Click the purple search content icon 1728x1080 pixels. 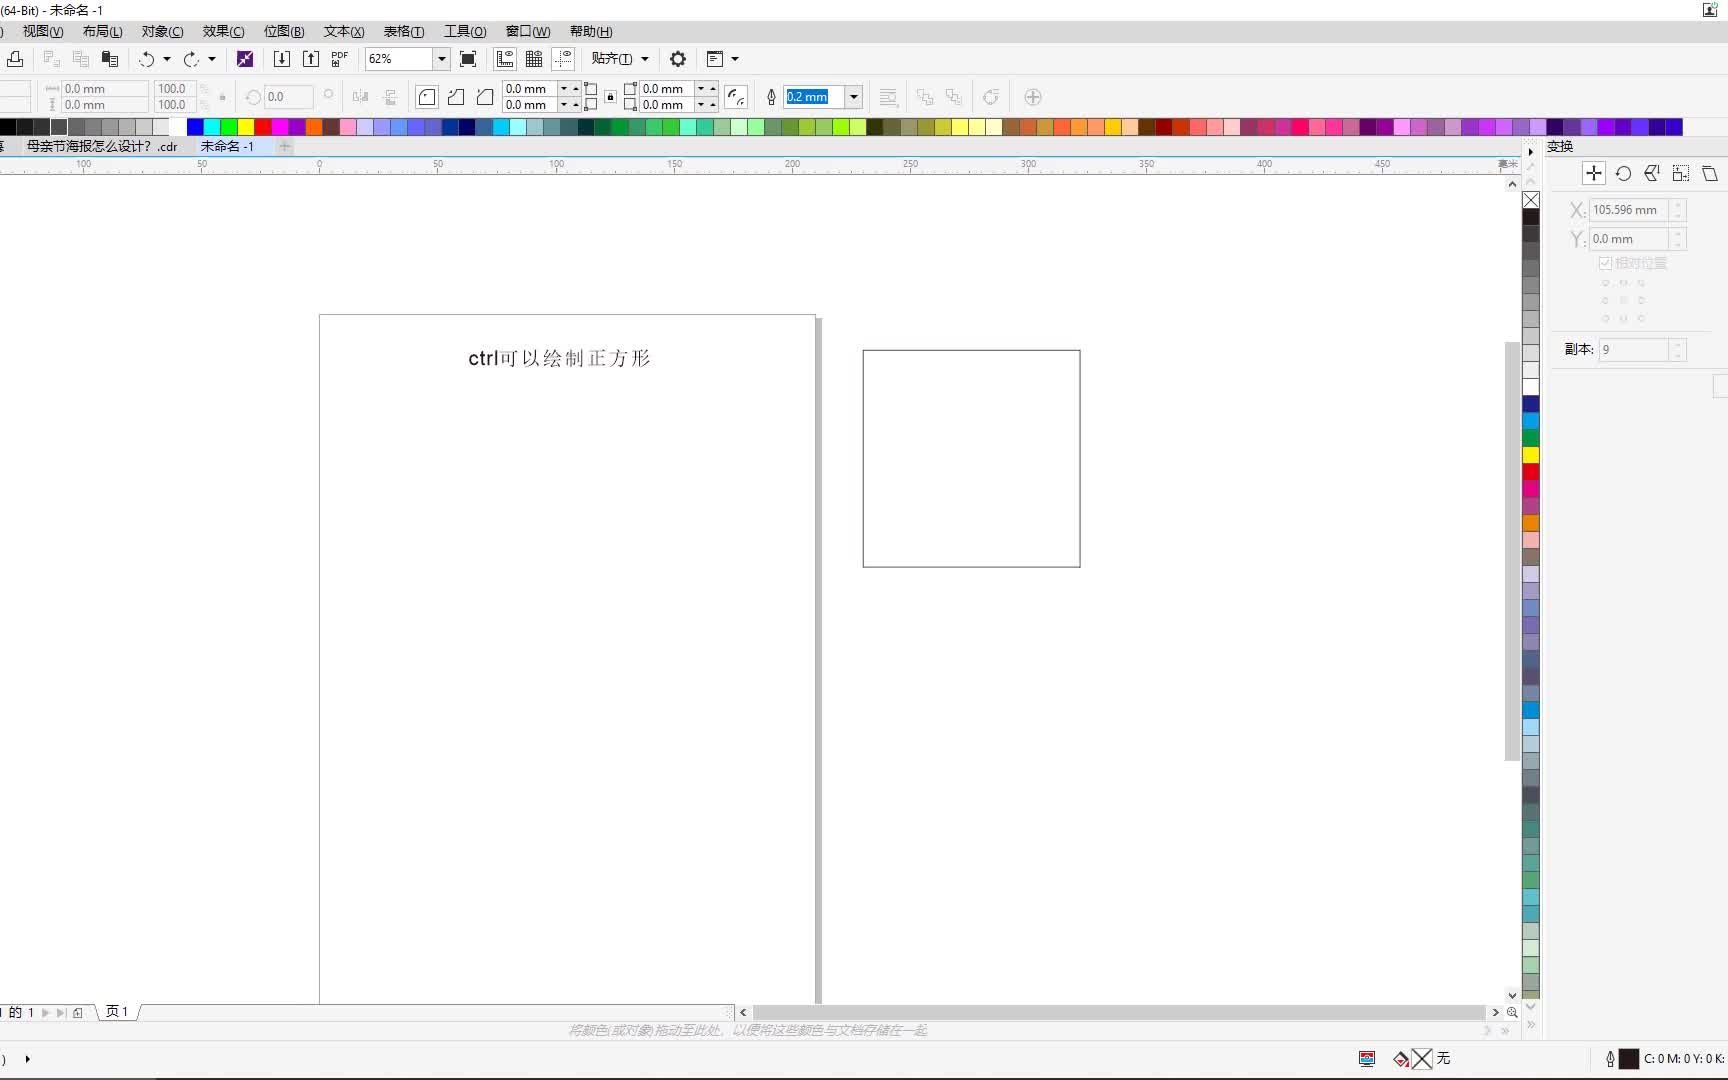pyautogui.click(x=245, y=59)
